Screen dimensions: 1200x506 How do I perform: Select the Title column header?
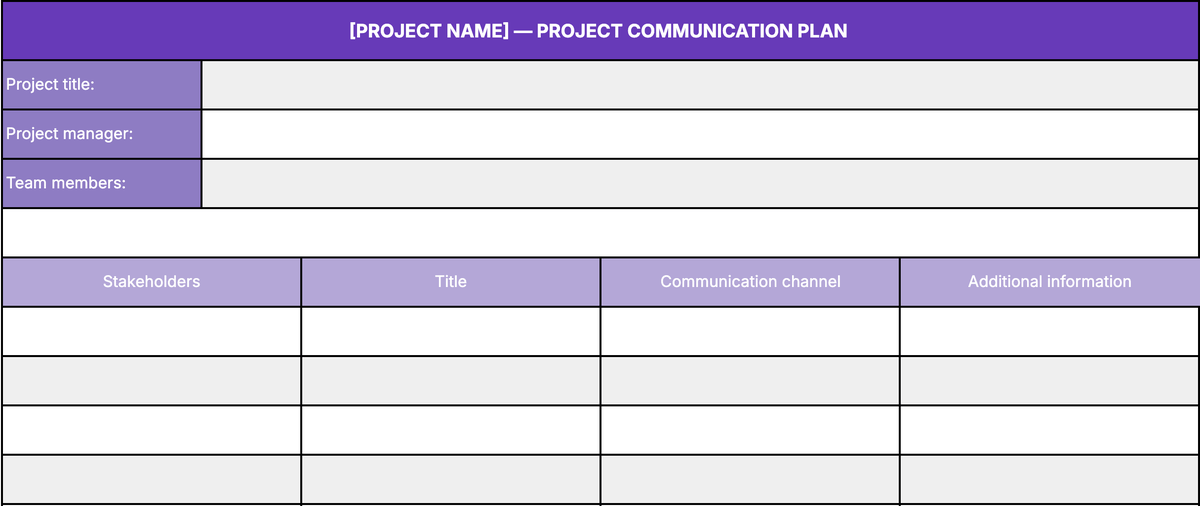coord(451,282)
